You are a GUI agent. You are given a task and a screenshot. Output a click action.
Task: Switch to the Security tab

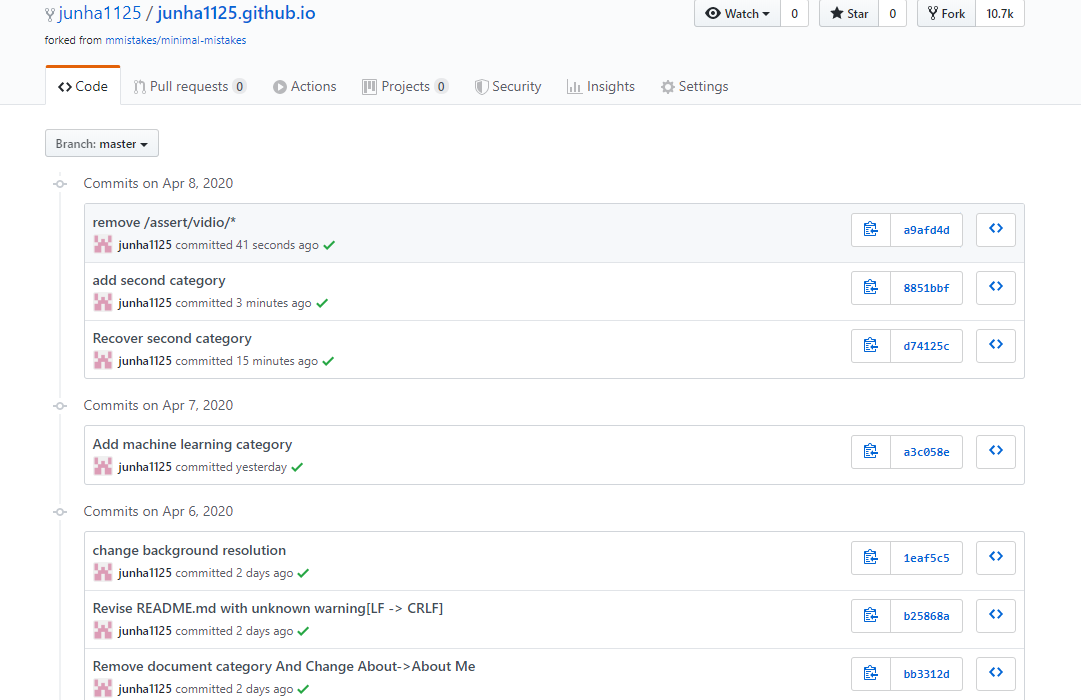[508, 86]
